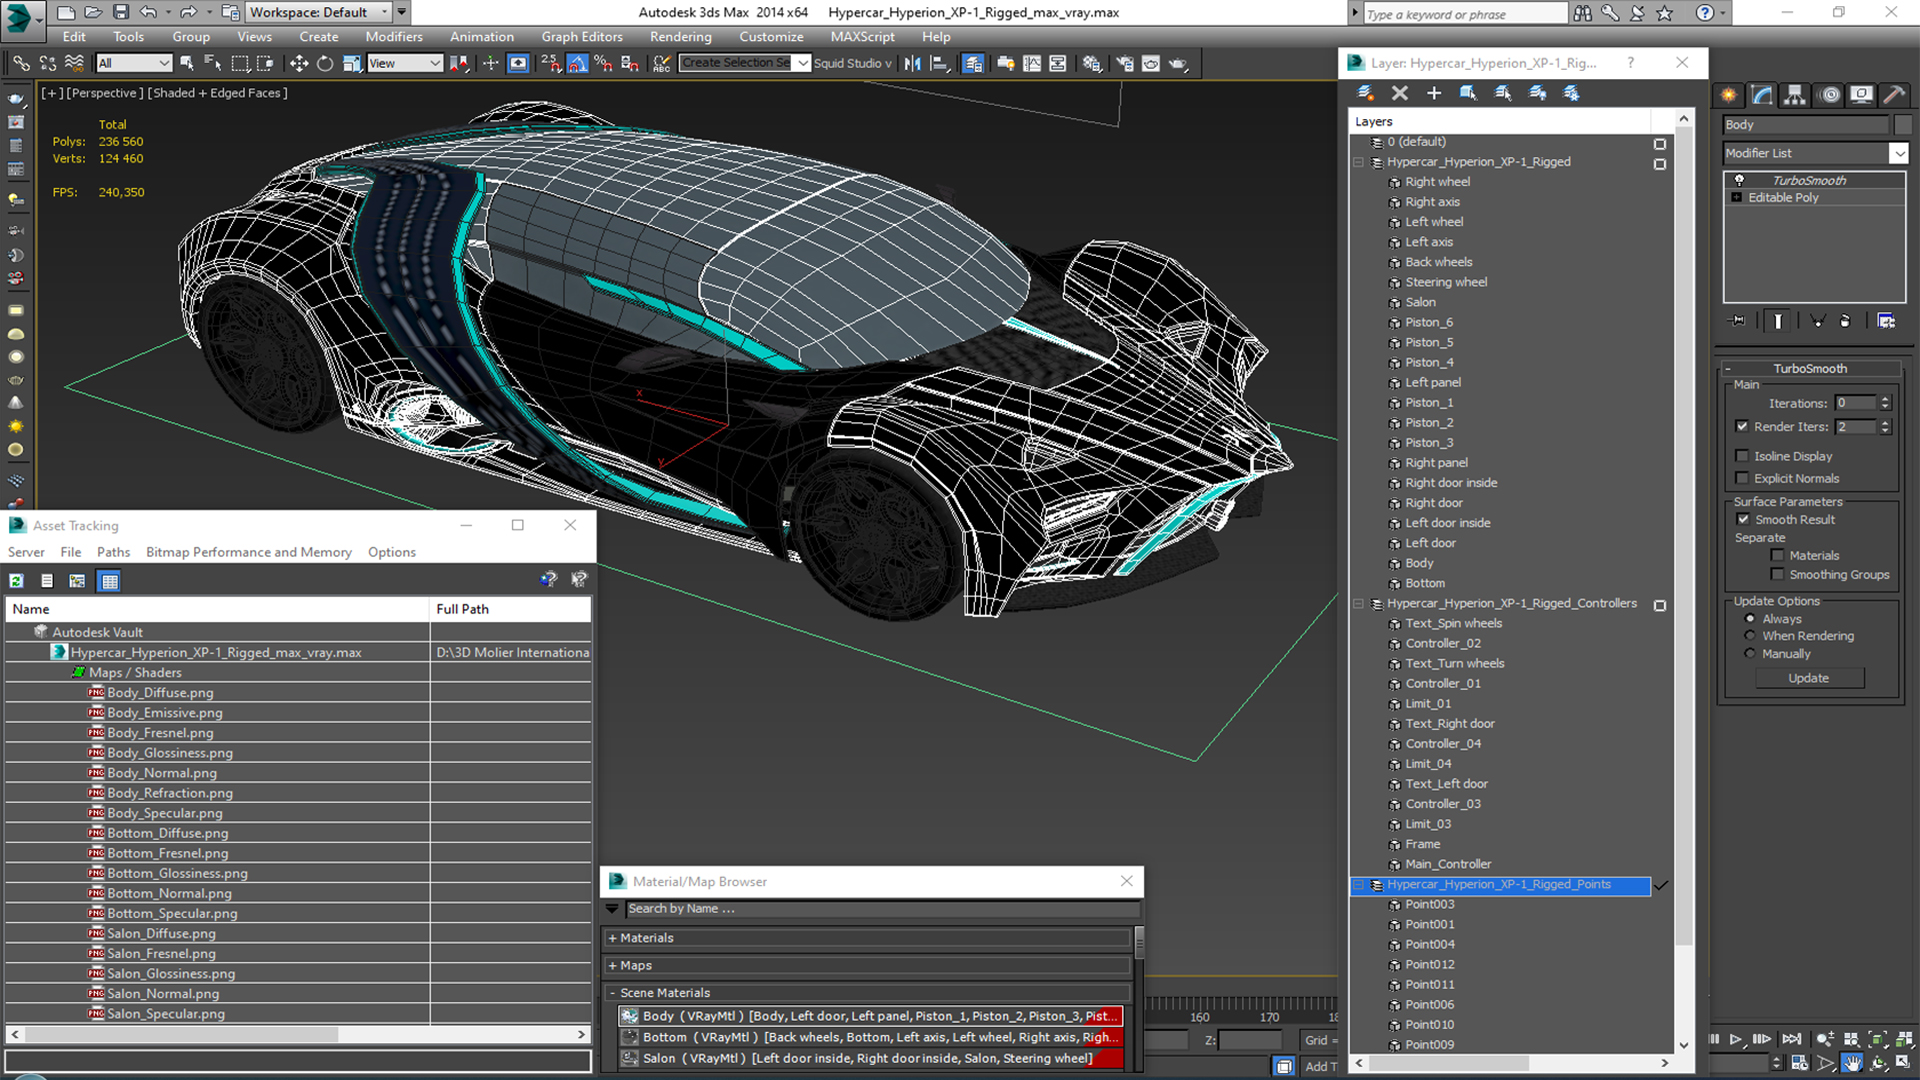Enable the Isoline Display checkbox
The image size is (1920, 1080).
(x=1742, y=456)
